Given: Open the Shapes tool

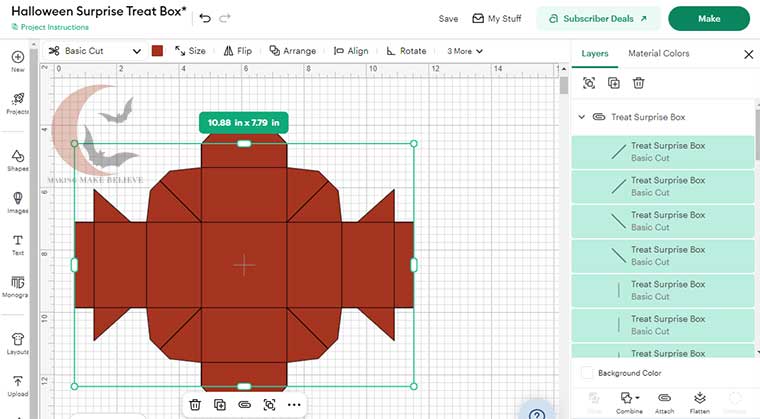Looking at the screenshot, I should [17, 161].
